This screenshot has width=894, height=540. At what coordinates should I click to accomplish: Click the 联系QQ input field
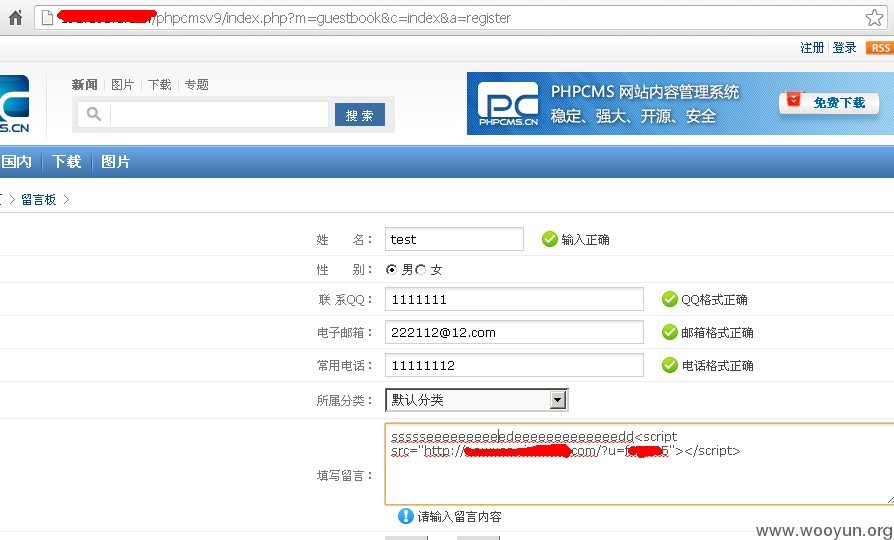514,299
